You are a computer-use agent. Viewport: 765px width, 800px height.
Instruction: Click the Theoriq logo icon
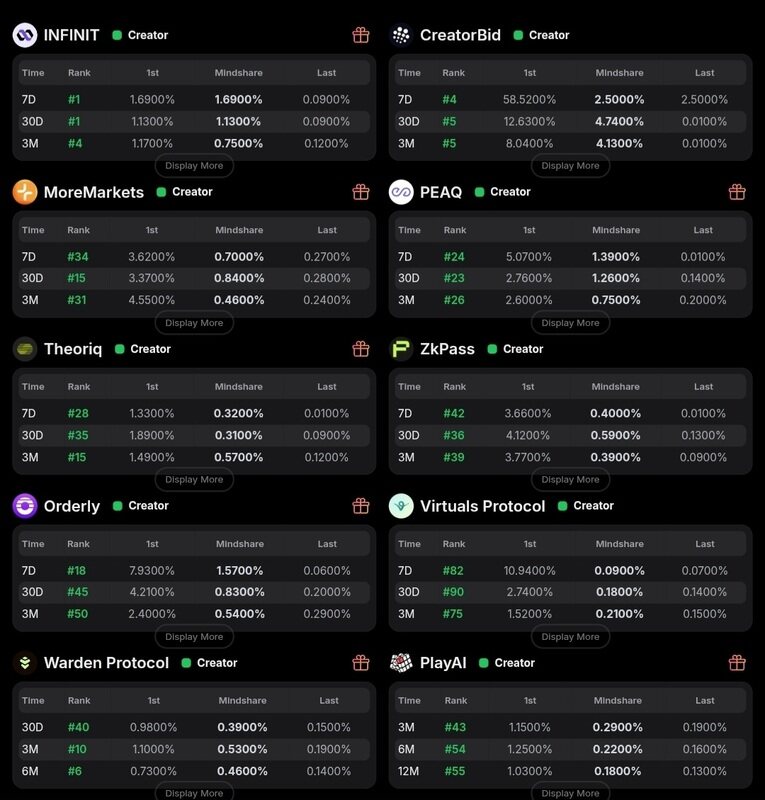click(25, 349)
